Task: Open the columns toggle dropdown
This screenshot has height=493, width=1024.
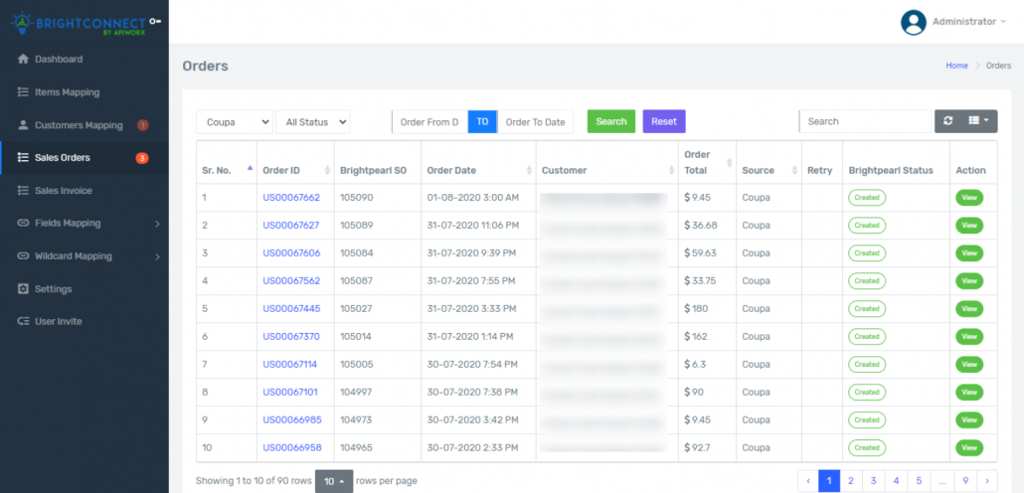Action: 978,121
